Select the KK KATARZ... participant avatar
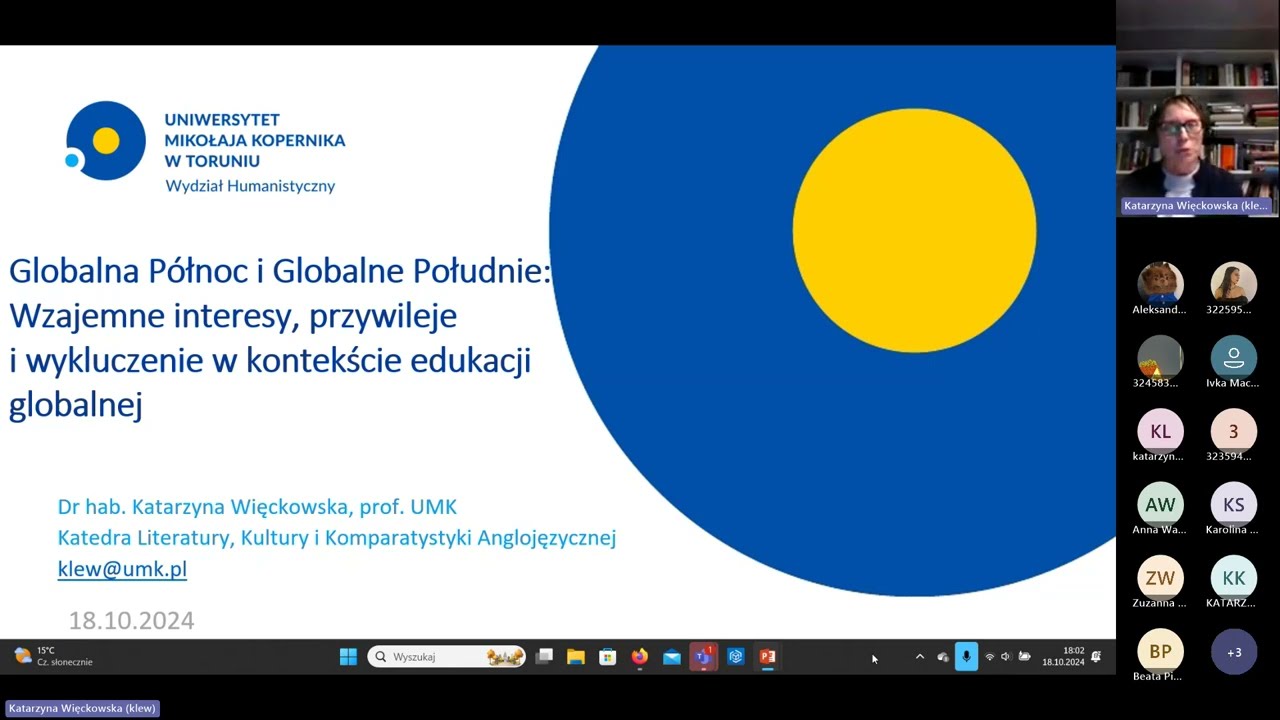Screen dimensions: 1280x720 (x=1233, y=578)
